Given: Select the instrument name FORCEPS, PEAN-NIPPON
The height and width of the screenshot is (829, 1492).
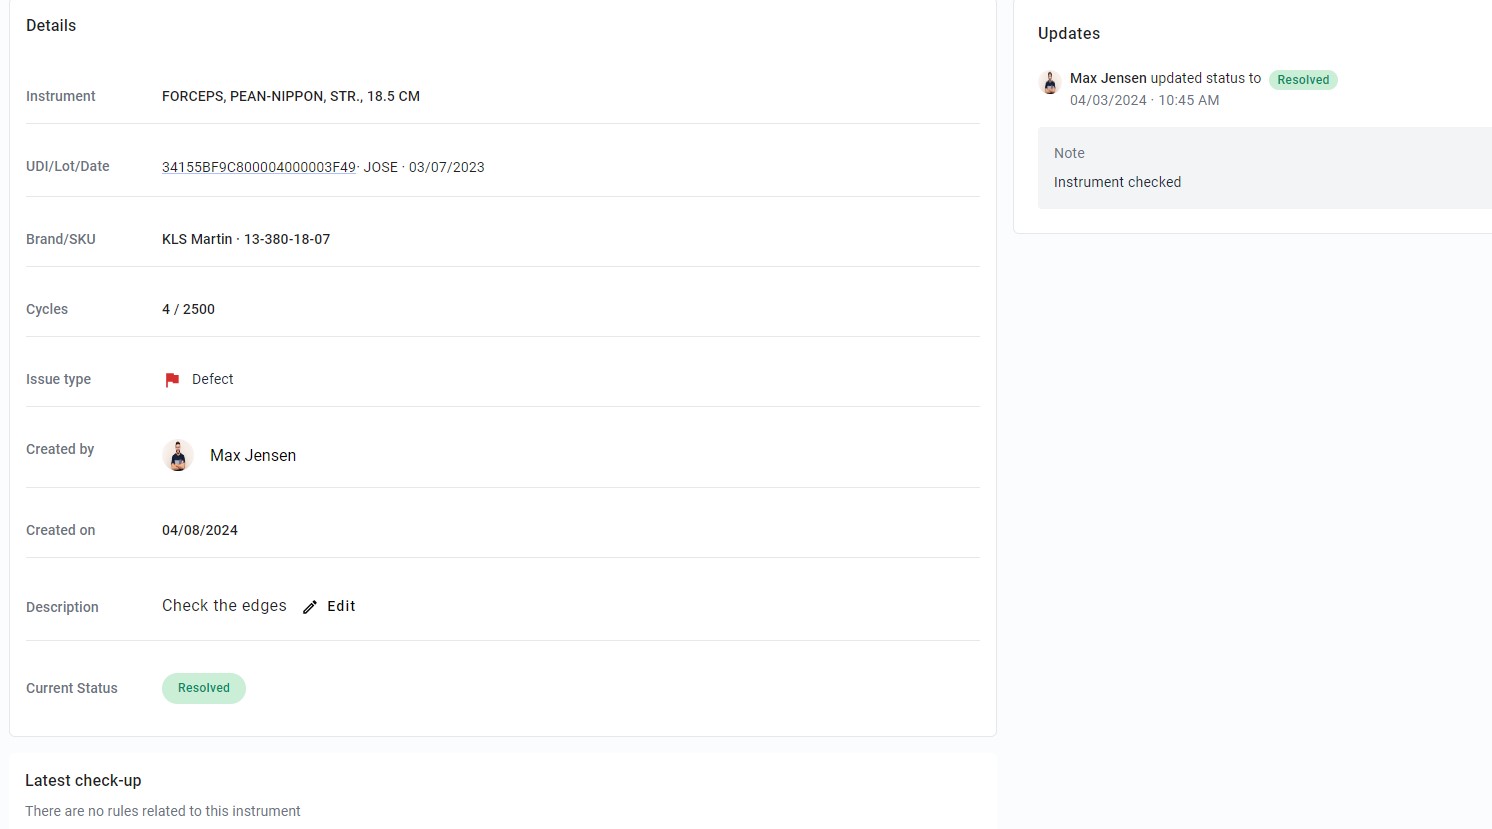Looking at the screenshot, I should pos(291,96).
